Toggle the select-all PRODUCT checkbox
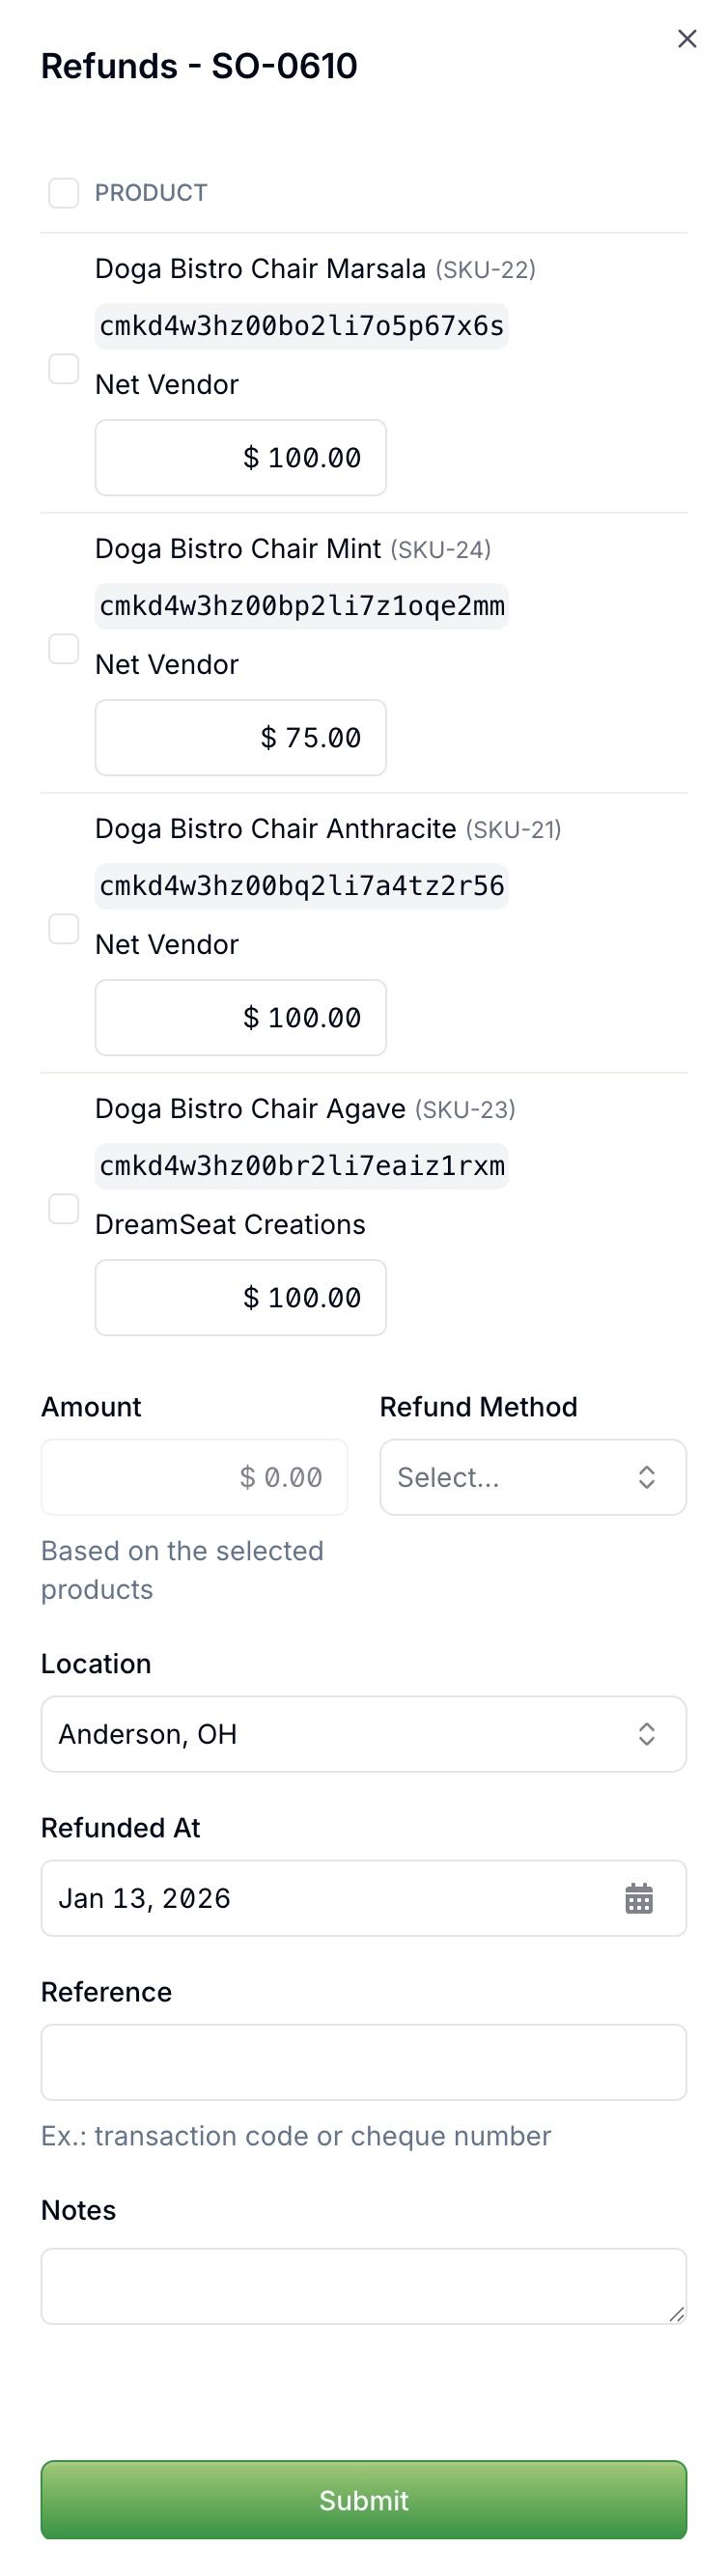Image resolution: width=728 pixels, height=2576 pixels. click(x=64, y=193)
